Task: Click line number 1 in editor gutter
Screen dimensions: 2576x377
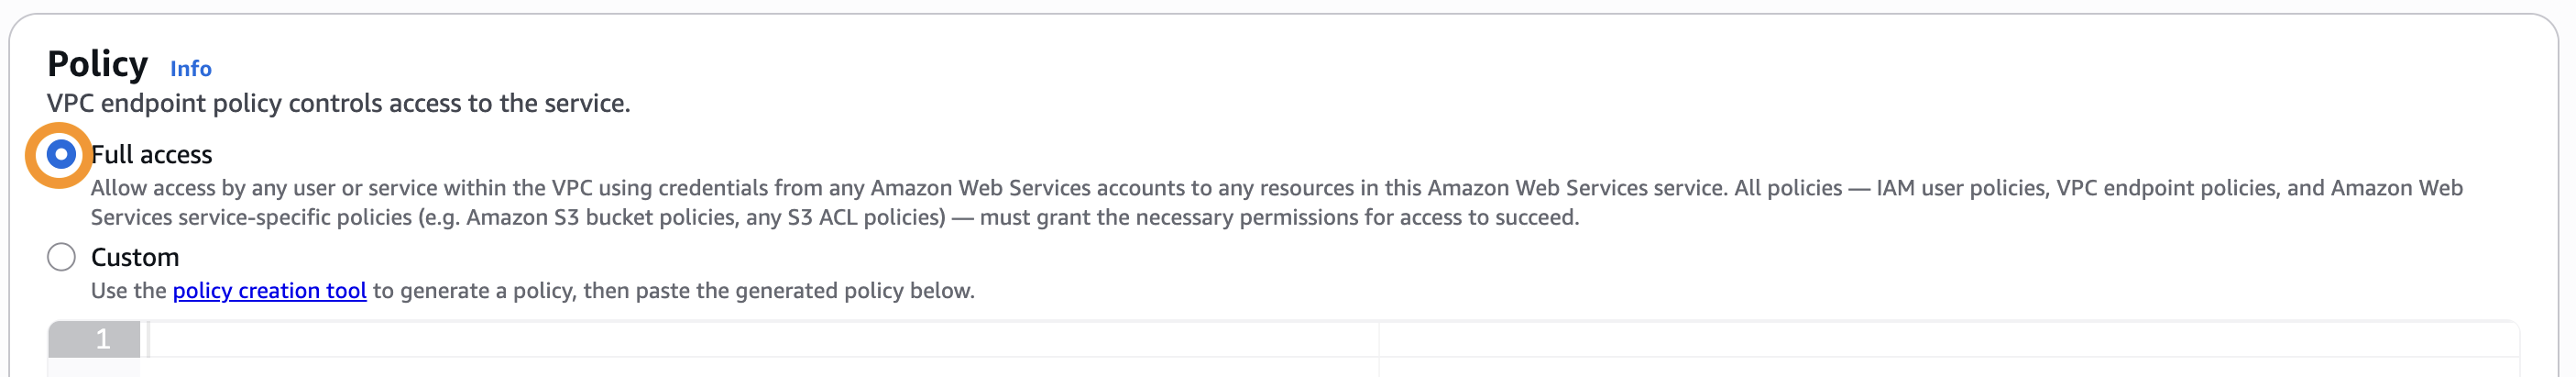Action: (102, 340)
